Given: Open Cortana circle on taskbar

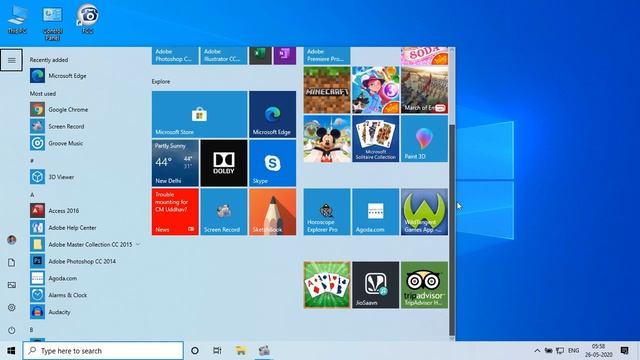Looking at the screenshot, I should click(x=195, y=351).
